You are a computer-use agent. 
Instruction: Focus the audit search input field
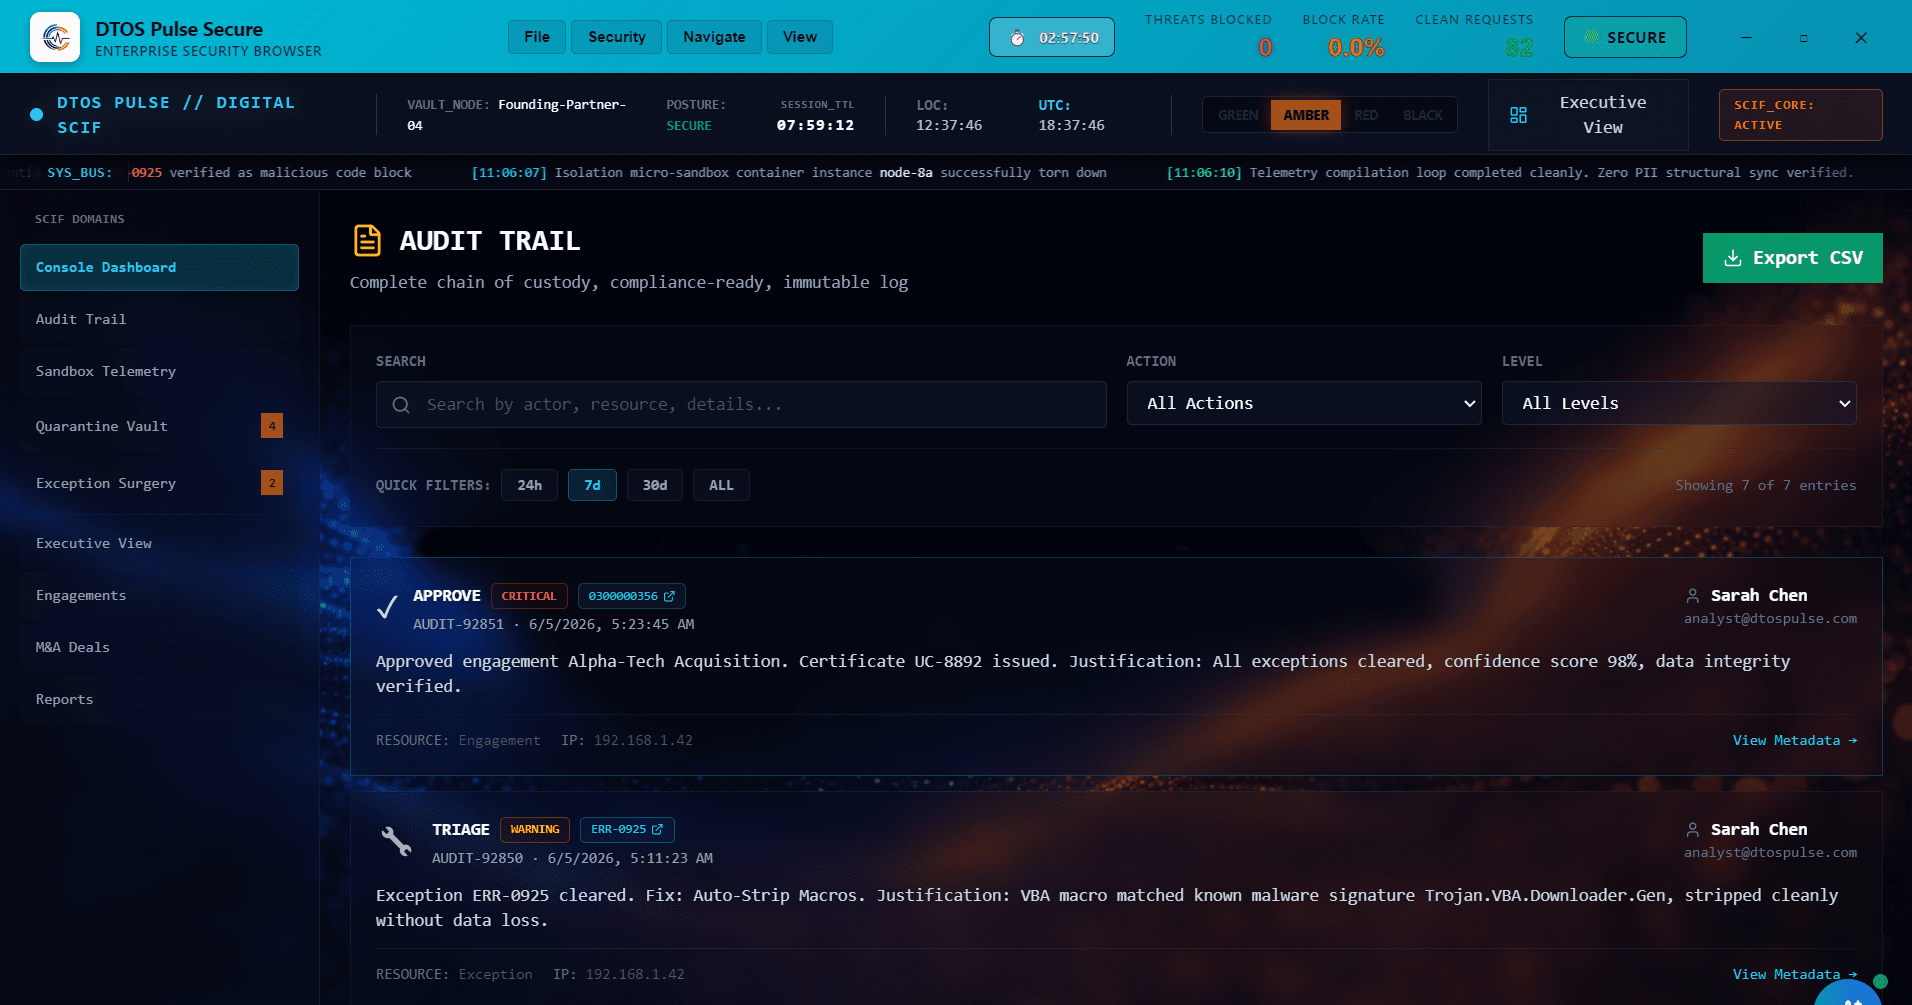(x=741, y=405)
